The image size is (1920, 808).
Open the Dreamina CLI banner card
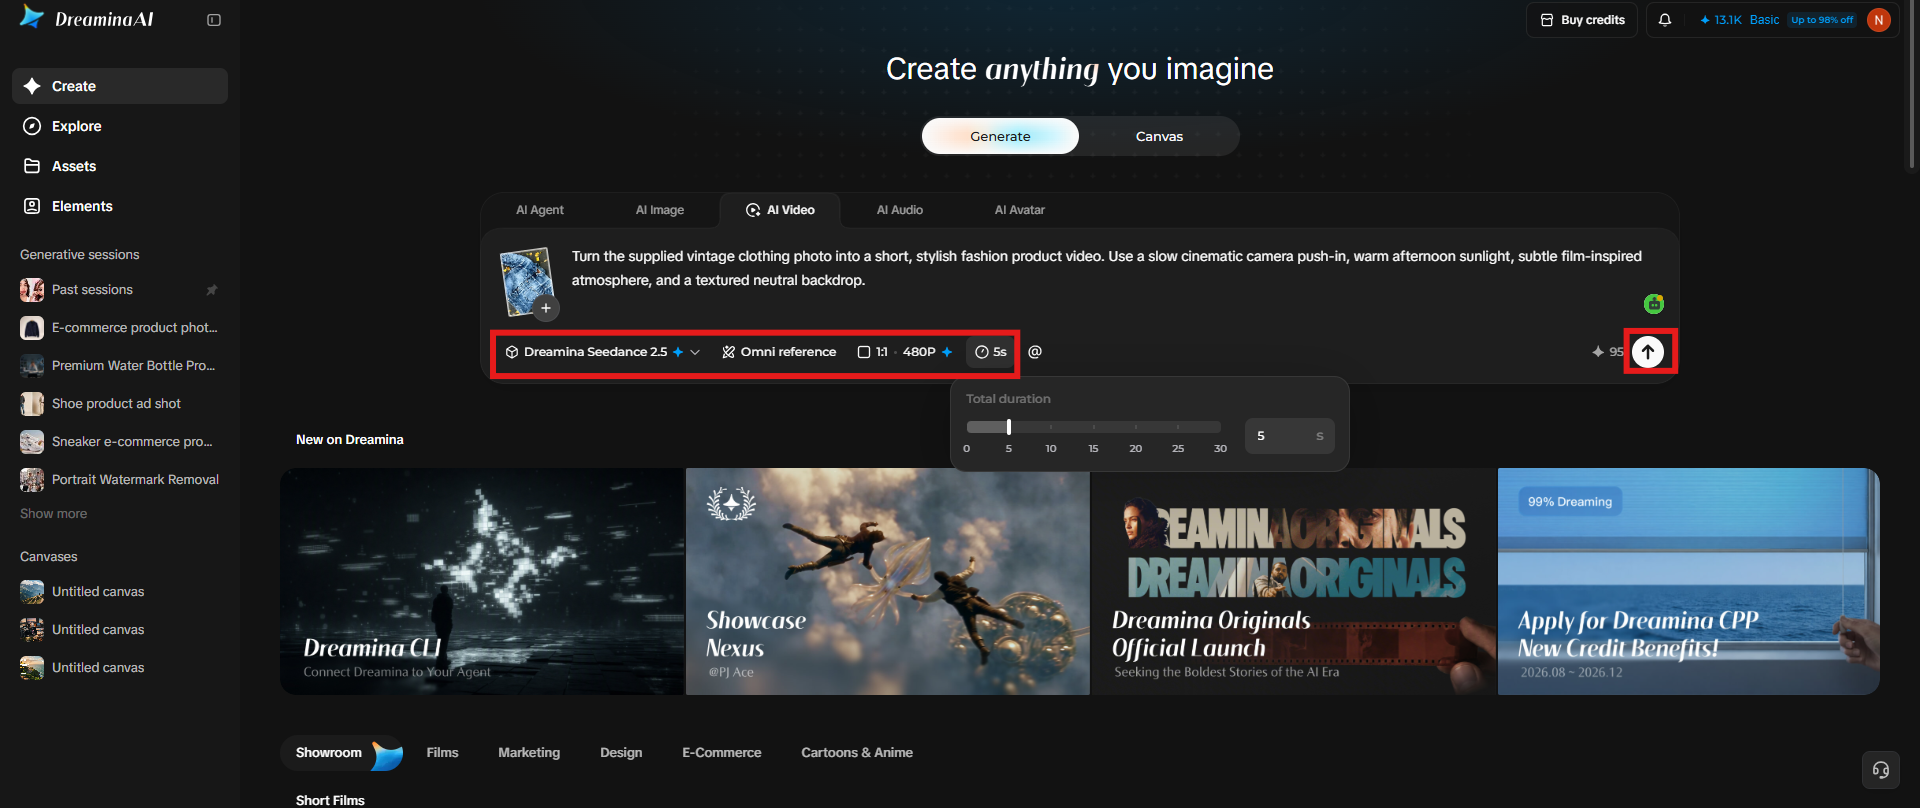click(x=482, y=581)
